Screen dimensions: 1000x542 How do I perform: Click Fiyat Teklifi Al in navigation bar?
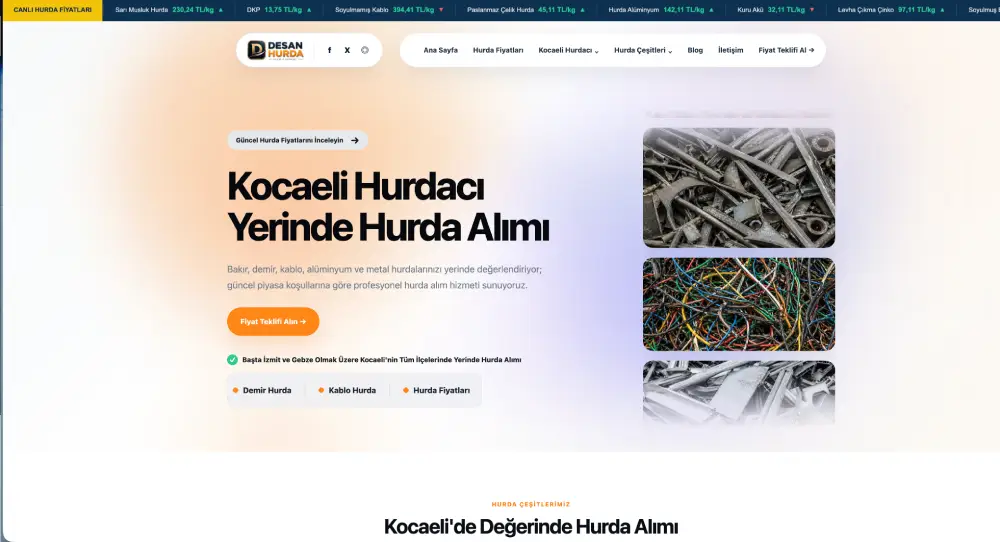[x=786, y=50]
